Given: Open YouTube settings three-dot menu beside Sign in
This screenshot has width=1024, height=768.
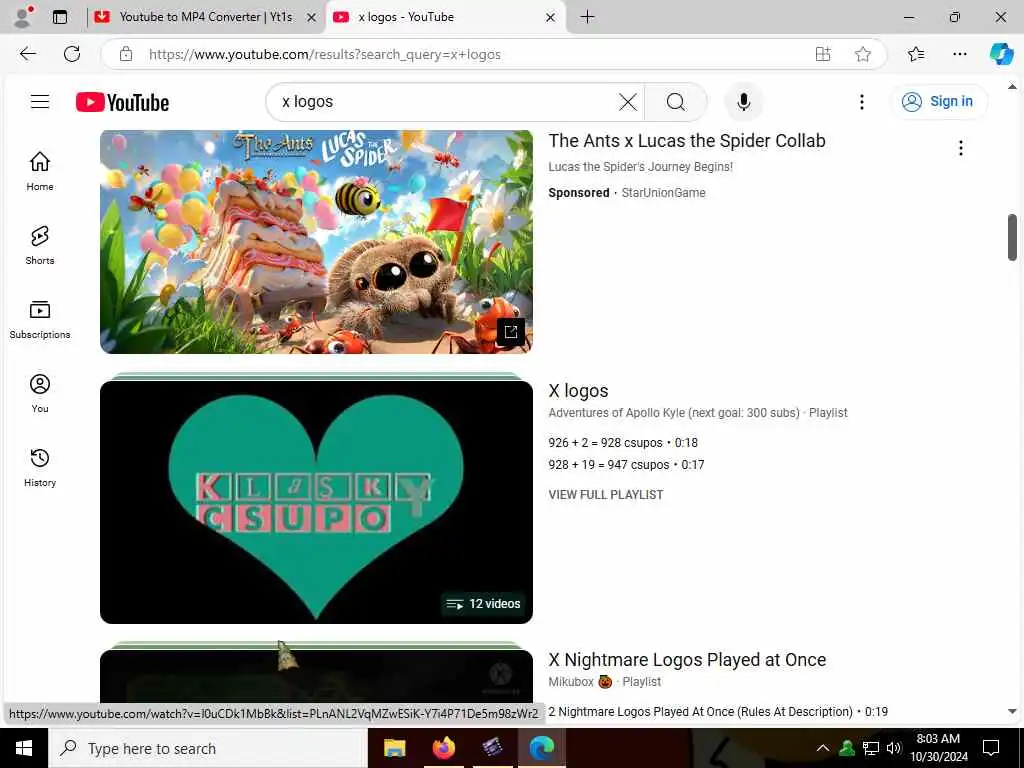Looking at the screenshot, I should 861,102.
